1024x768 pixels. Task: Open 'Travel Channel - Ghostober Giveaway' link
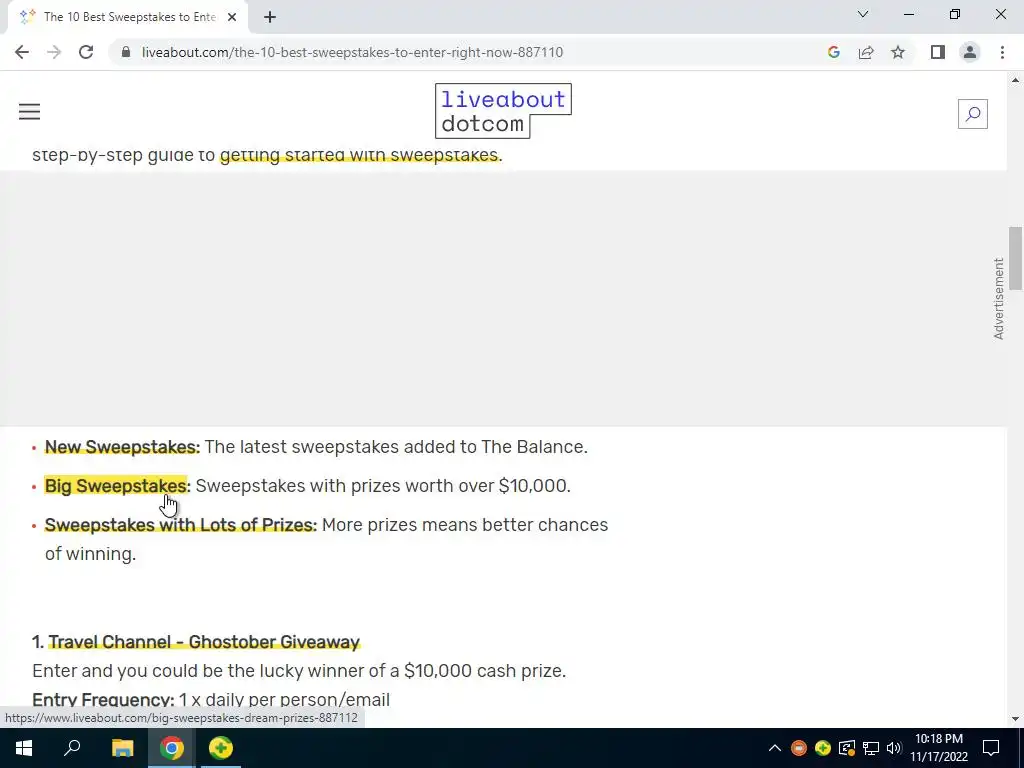point(204,642)
